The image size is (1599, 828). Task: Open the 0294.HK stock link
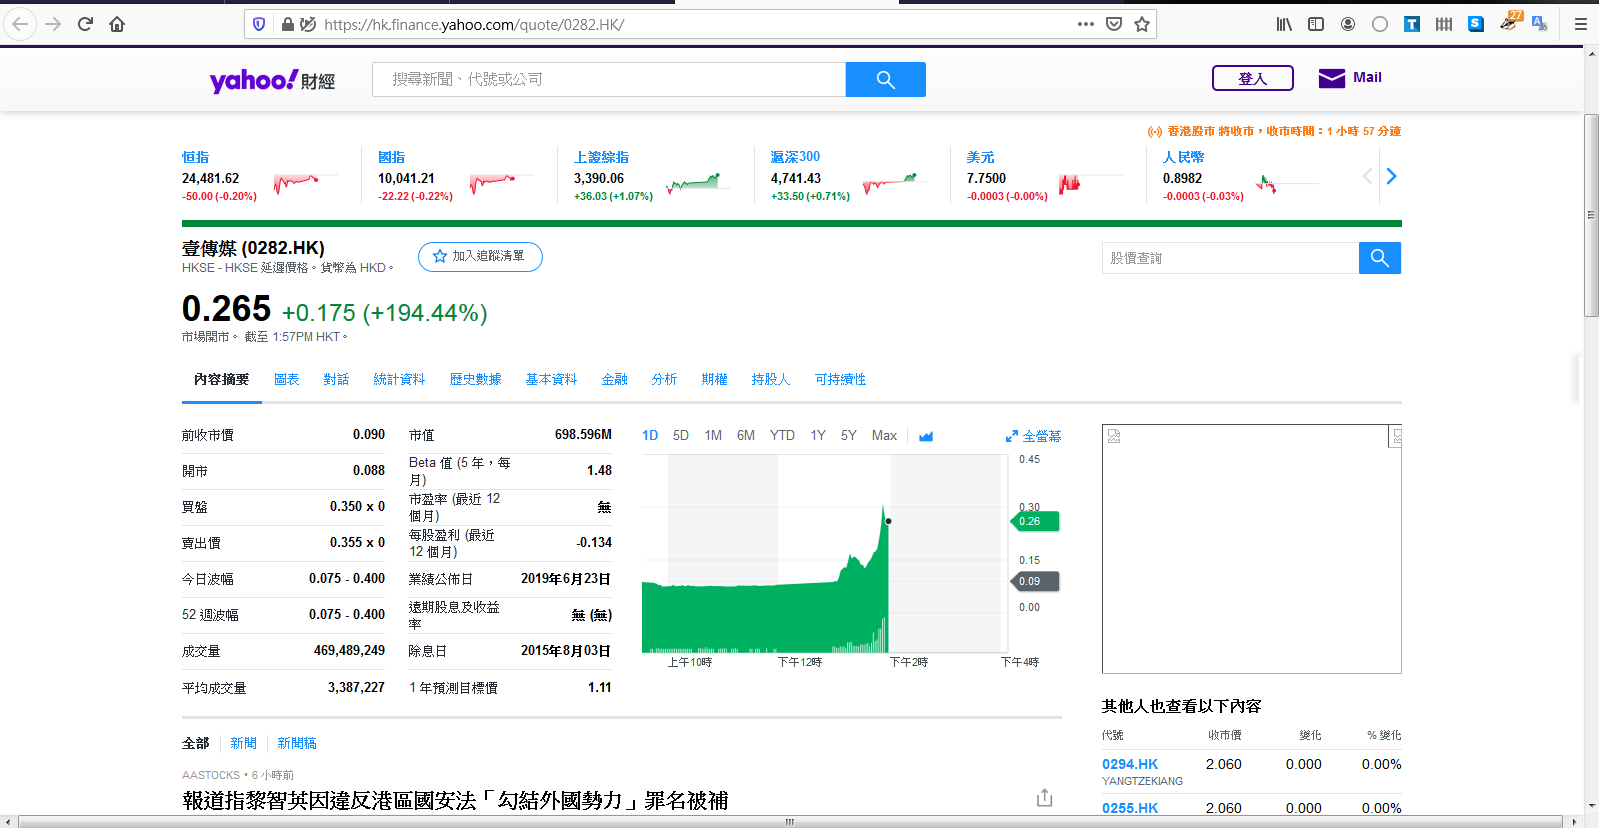pos(1130,764)
